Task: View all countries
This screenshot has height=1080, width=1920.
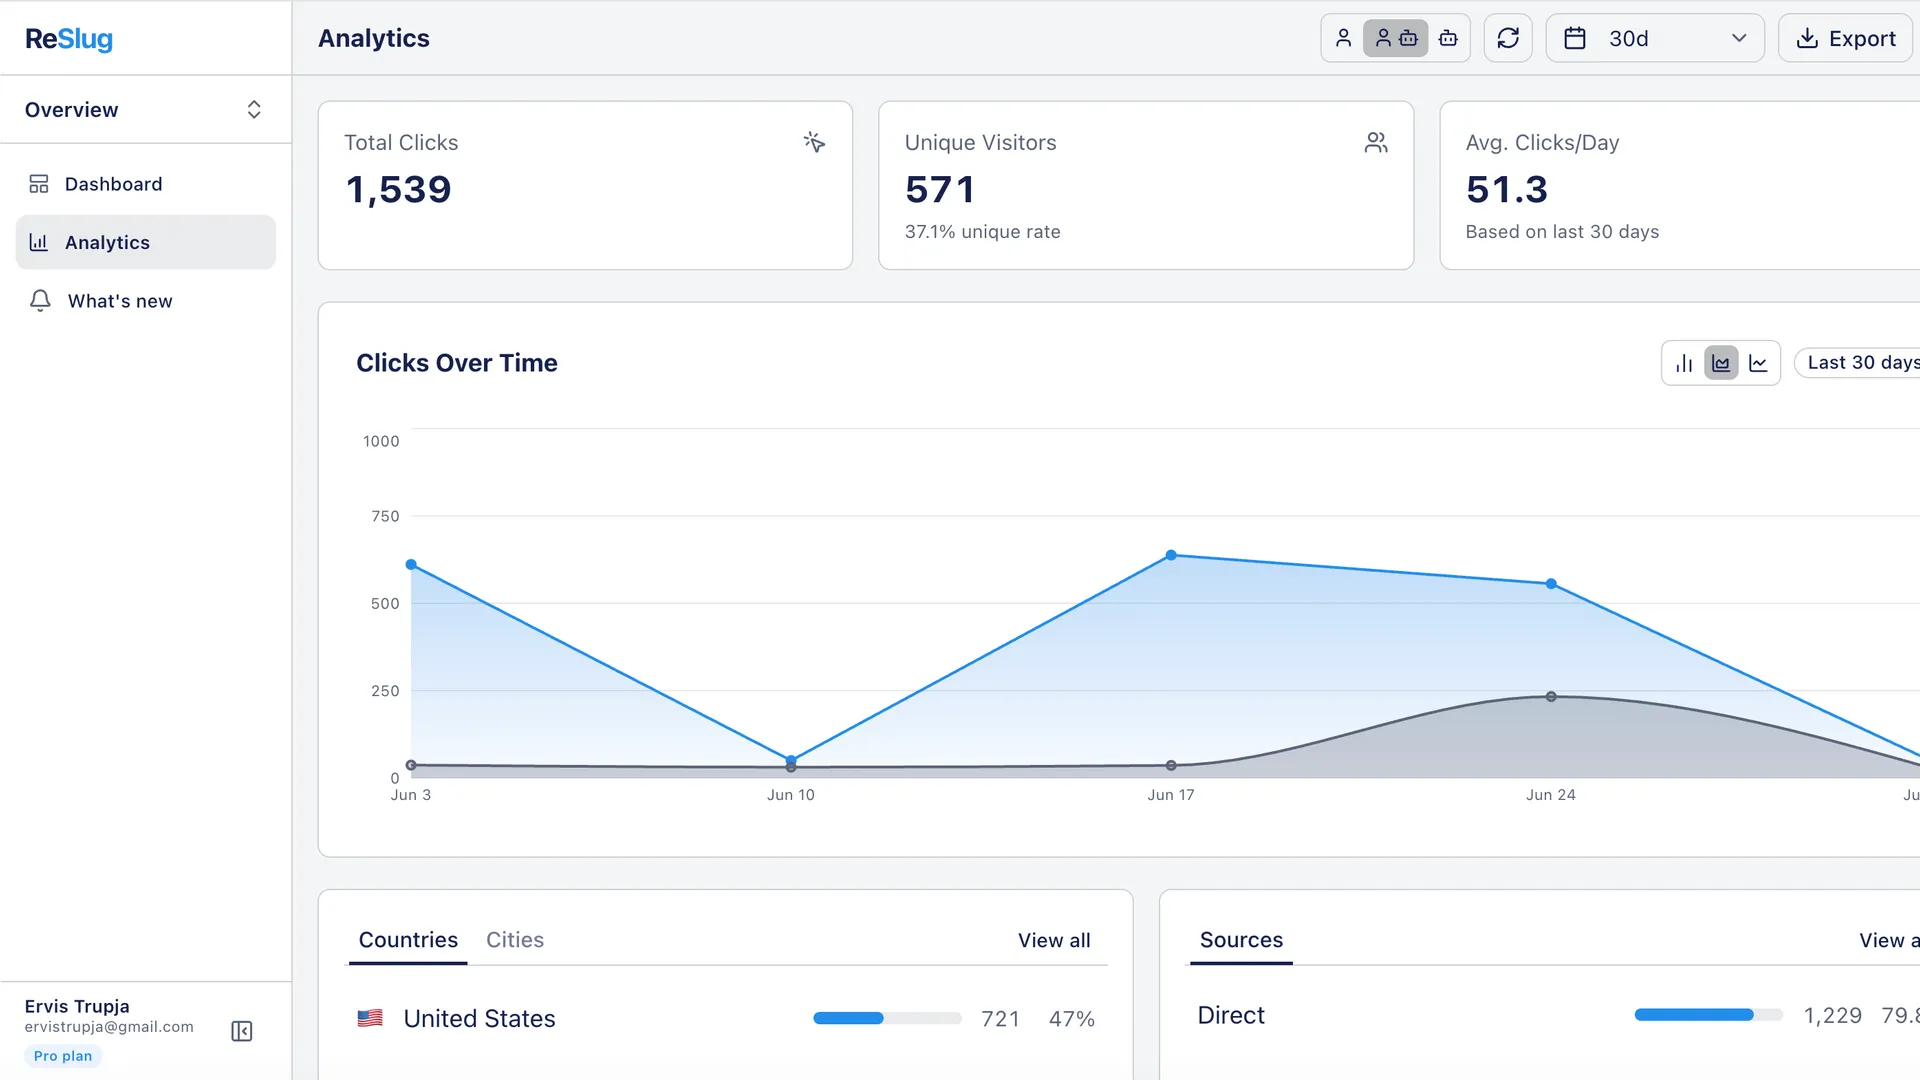Action: (1054, 940)
